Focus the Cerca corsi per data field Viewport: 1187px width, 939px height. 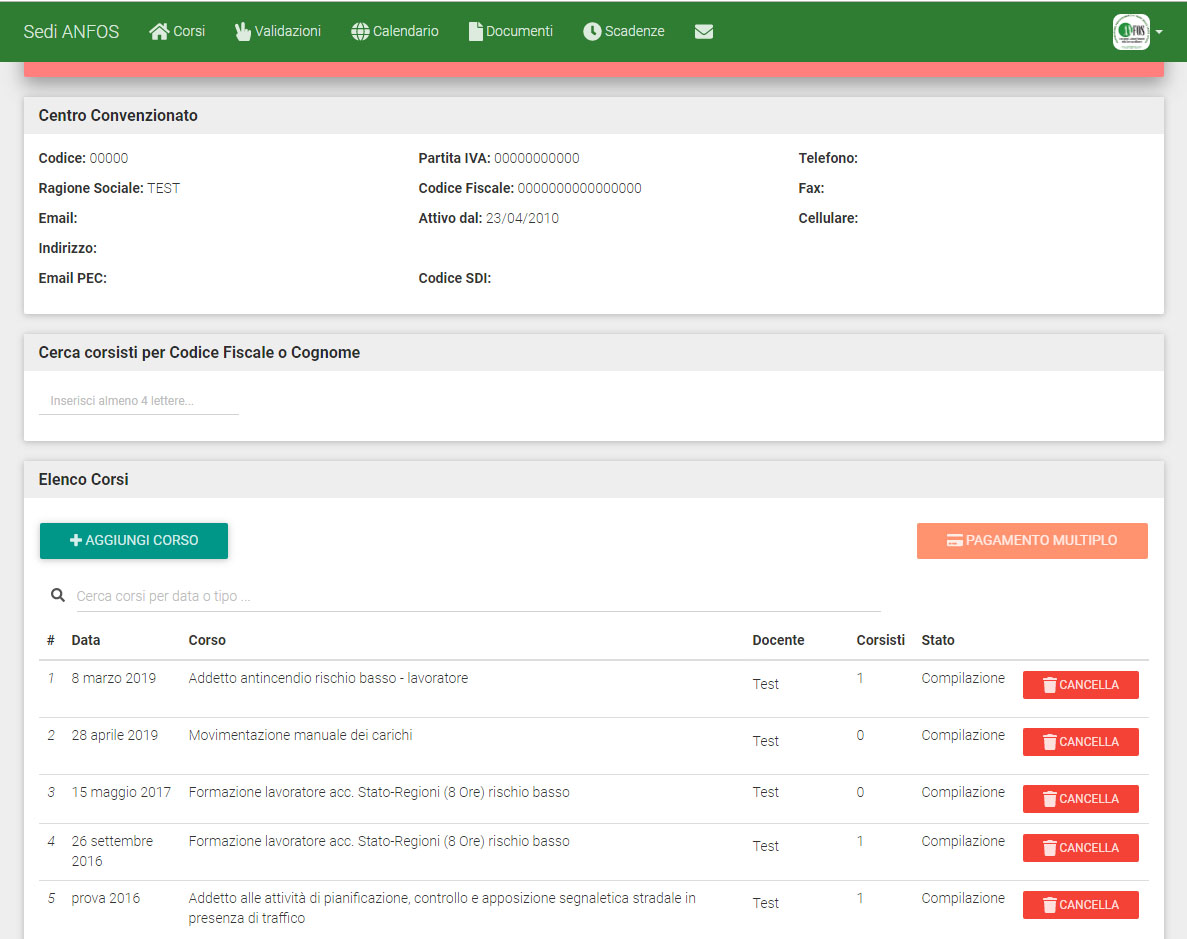pyautogui.click(x=478, y=596)
